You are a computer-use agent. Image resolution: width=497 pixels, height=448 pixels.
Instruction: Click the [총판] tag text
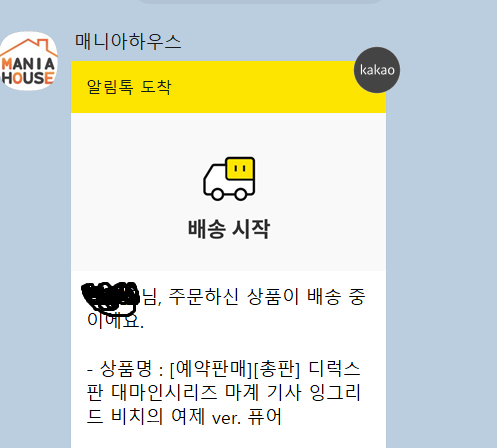pyautogui.click(x=277, y=369)
